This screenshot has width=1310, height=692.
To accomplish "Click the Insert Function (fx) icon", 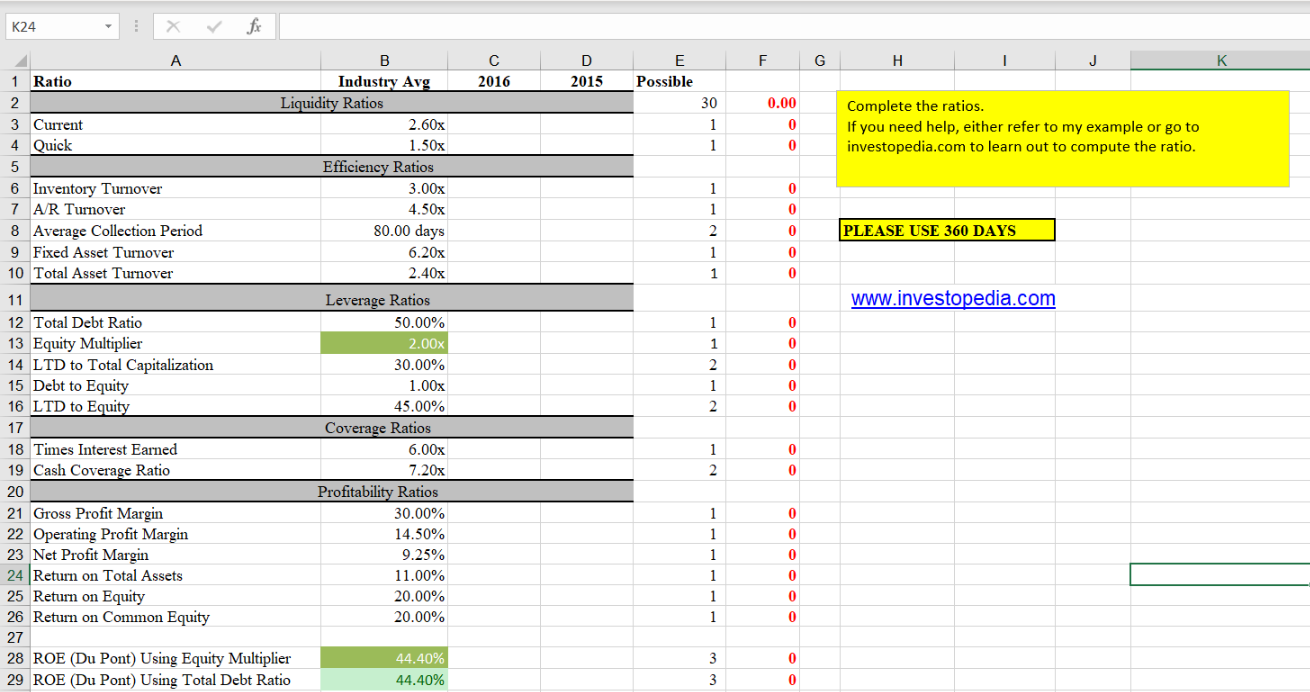I will click(252, 26).
